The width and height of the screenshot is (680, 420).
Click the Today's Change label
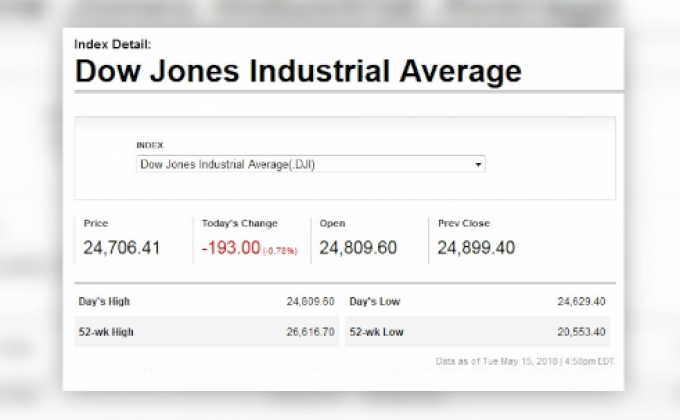[x=239, y=223]
